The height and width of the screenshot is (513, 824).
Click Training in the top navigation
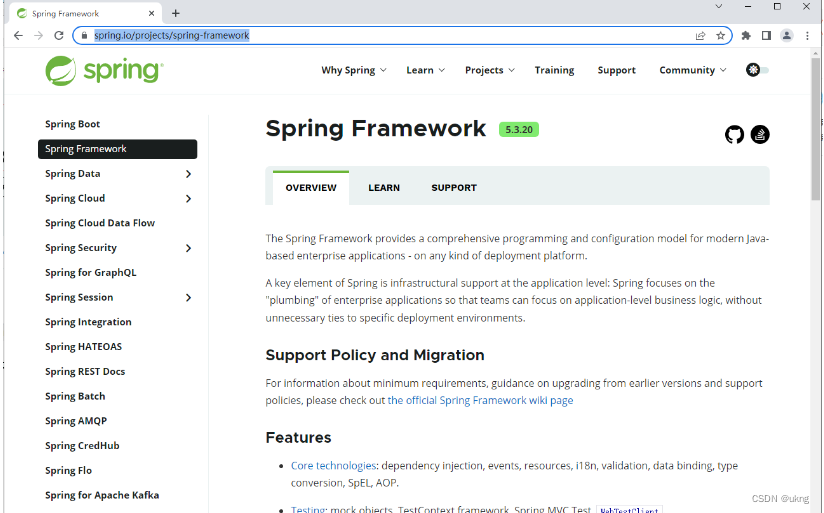(x=554, y=70)
